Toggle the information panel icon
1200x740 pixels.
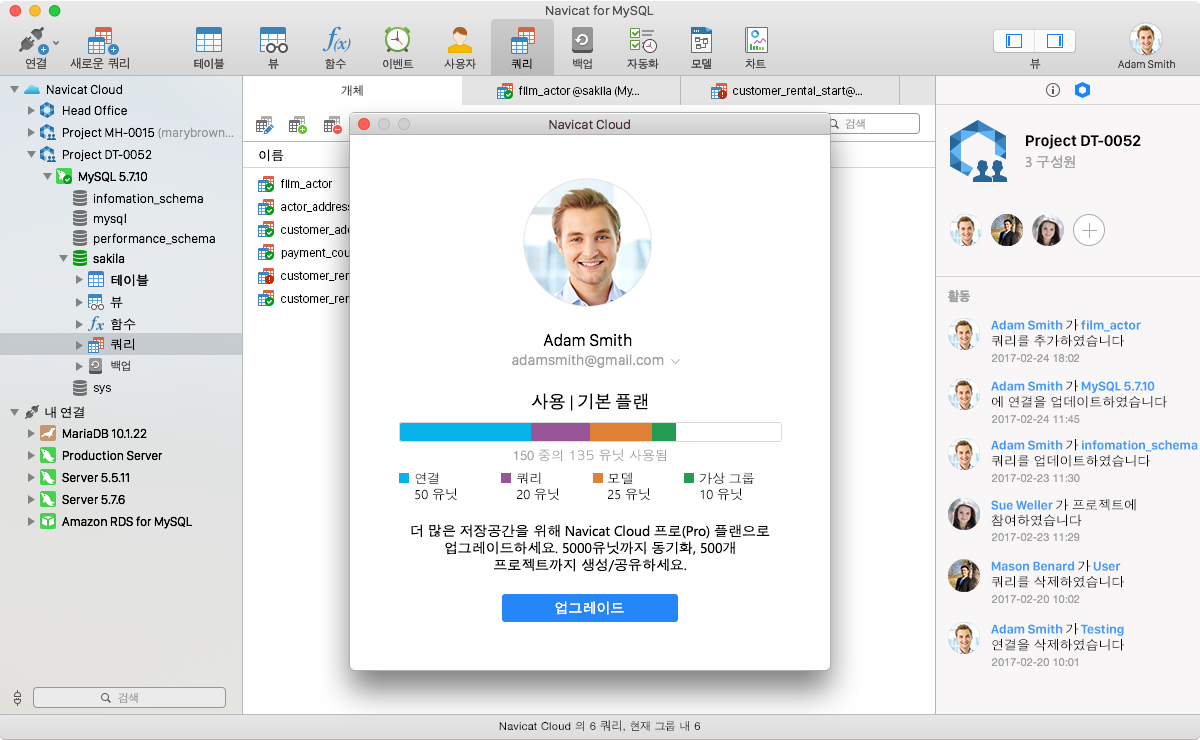[1052, 89]
